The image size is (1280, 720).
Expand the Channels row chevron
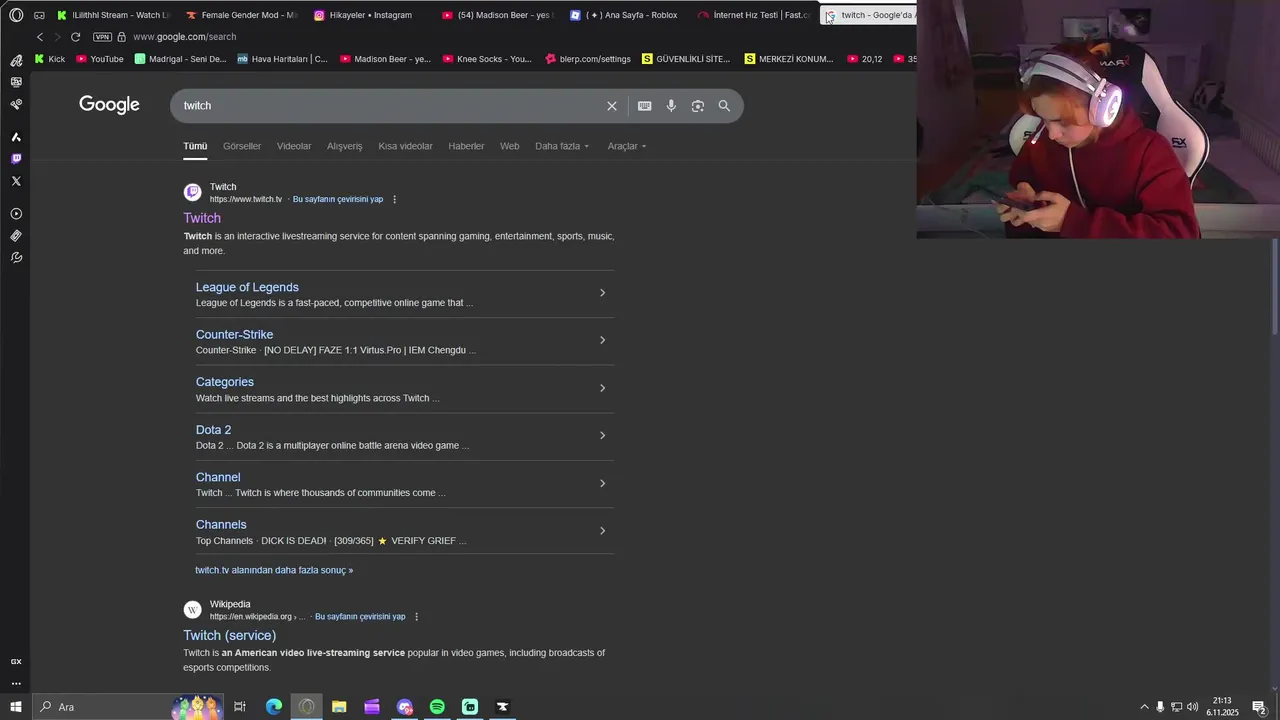(602, 531)
